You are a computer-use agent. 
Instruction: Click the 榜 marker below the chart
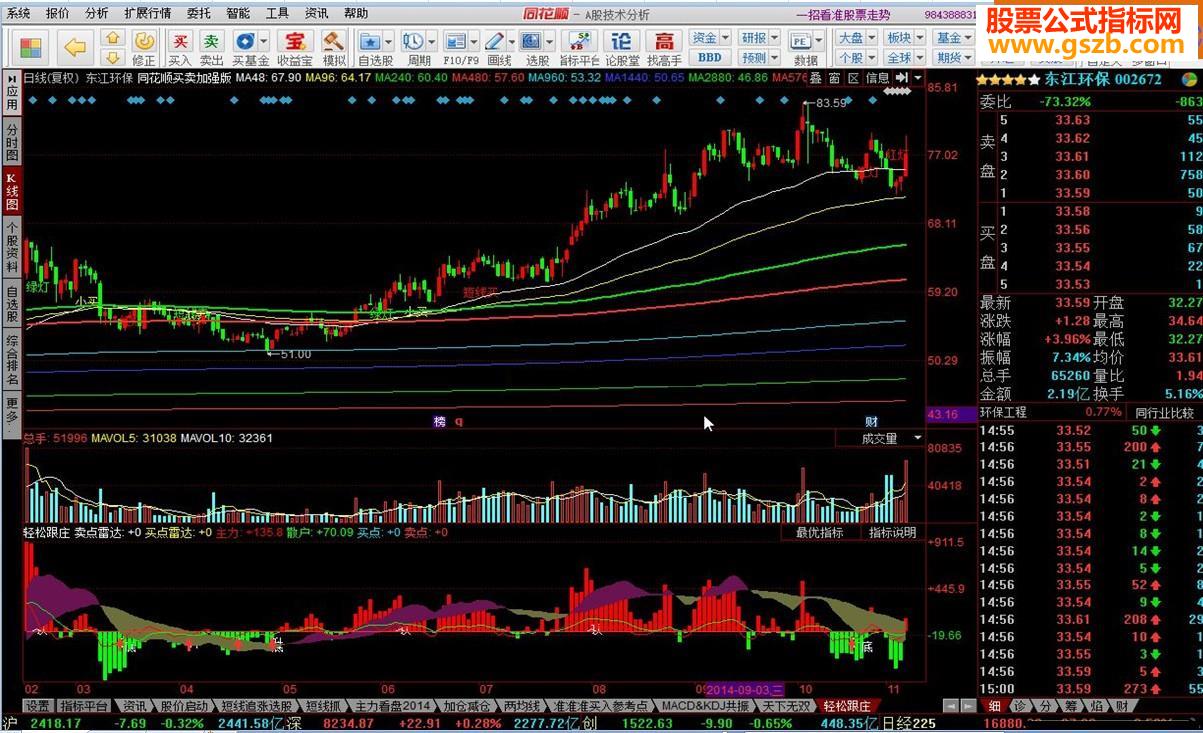click(439, 421)
